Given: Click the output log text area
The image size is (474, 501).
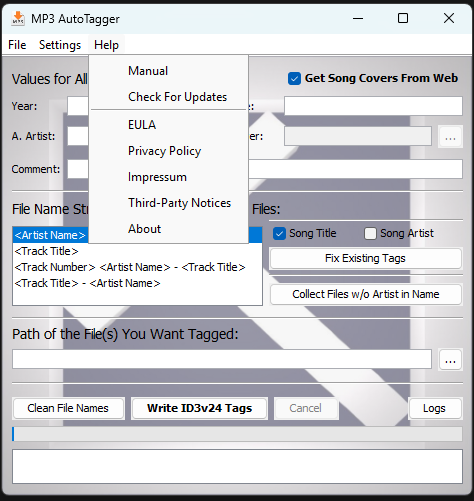Looking at the screenshot, I should coord(237,466).
